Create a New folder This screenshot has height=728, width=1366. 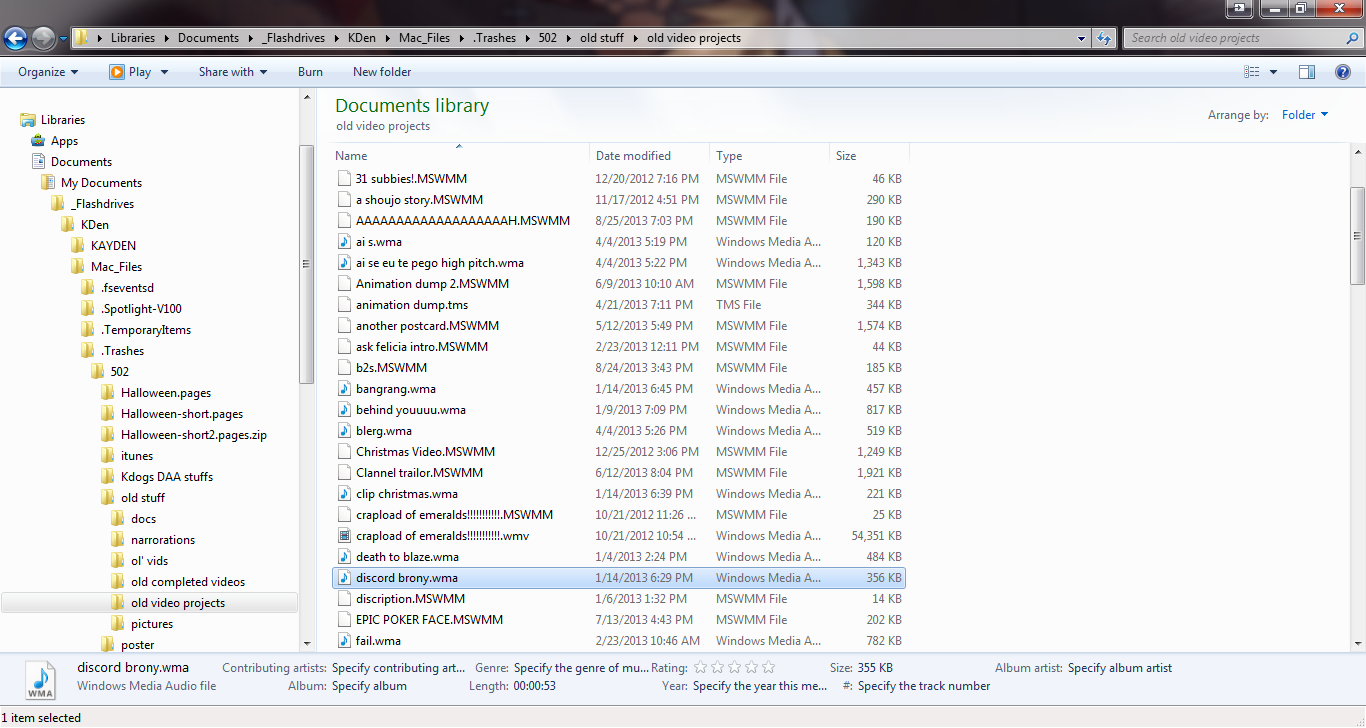382,72
